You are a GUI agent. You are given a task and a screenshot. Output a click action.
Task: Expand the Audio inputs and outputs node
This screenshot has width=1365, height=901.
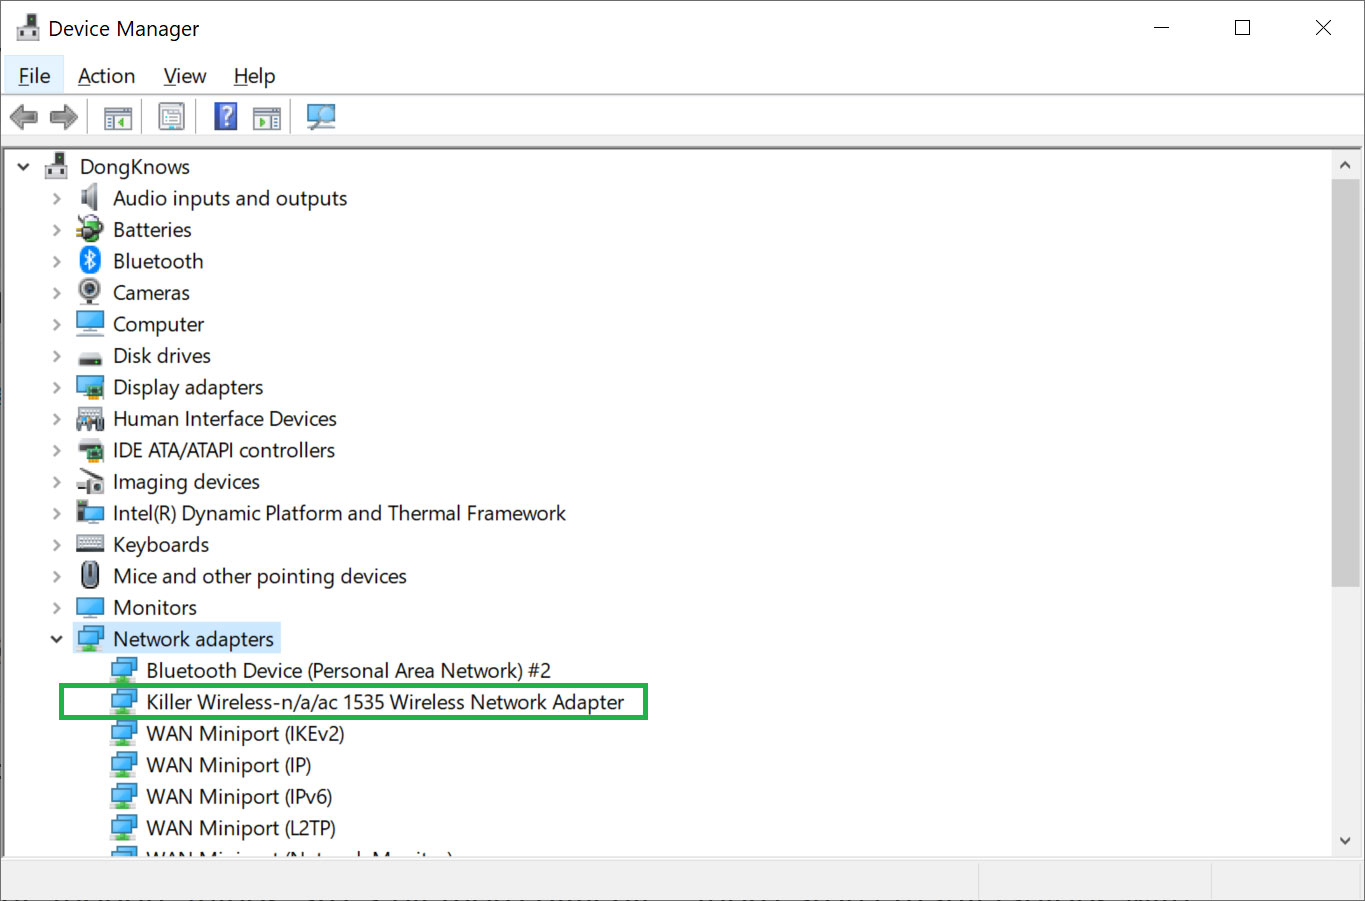click(x=57, y=199)
